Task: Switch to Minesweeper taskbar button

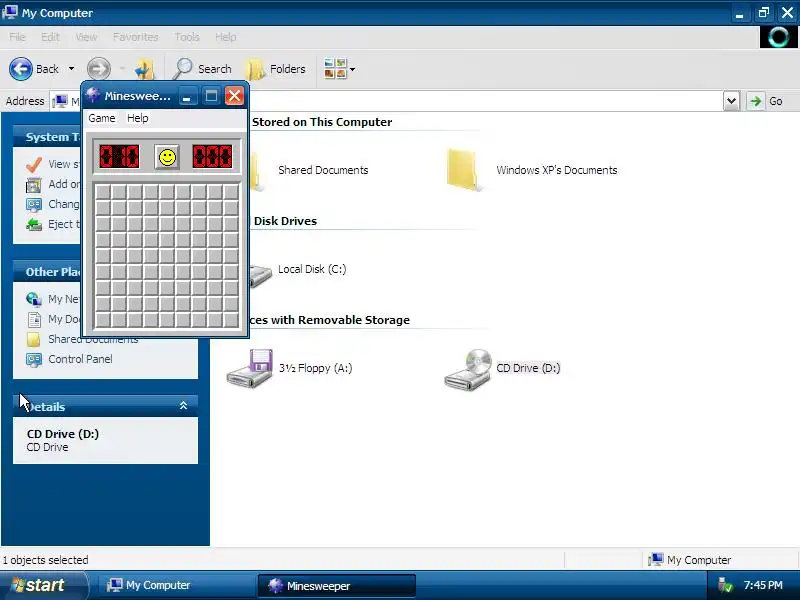Action: pos(337,586)
